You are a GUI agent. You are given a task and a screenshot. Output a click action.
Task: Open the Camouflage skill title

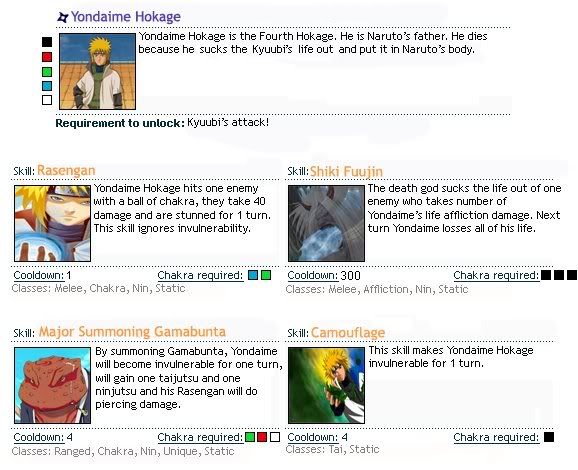coord(348,333)
